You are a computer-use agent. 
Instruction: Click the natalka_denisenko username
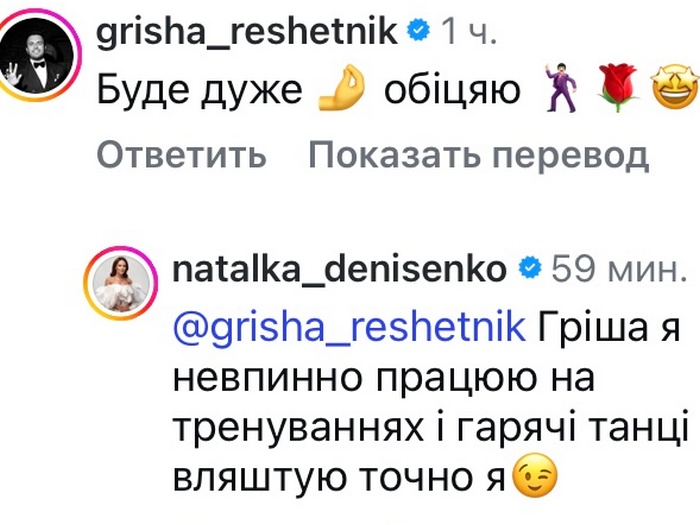pos(339,269)
